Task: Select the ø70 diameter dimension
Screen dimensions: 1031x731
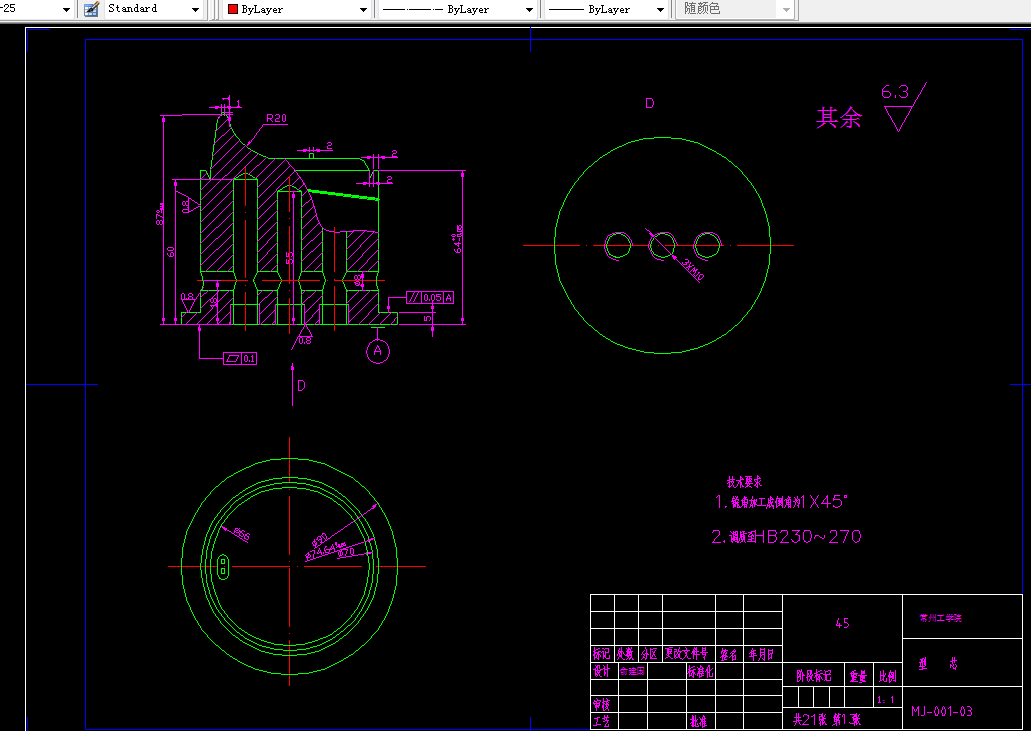Action: [347, 552]
